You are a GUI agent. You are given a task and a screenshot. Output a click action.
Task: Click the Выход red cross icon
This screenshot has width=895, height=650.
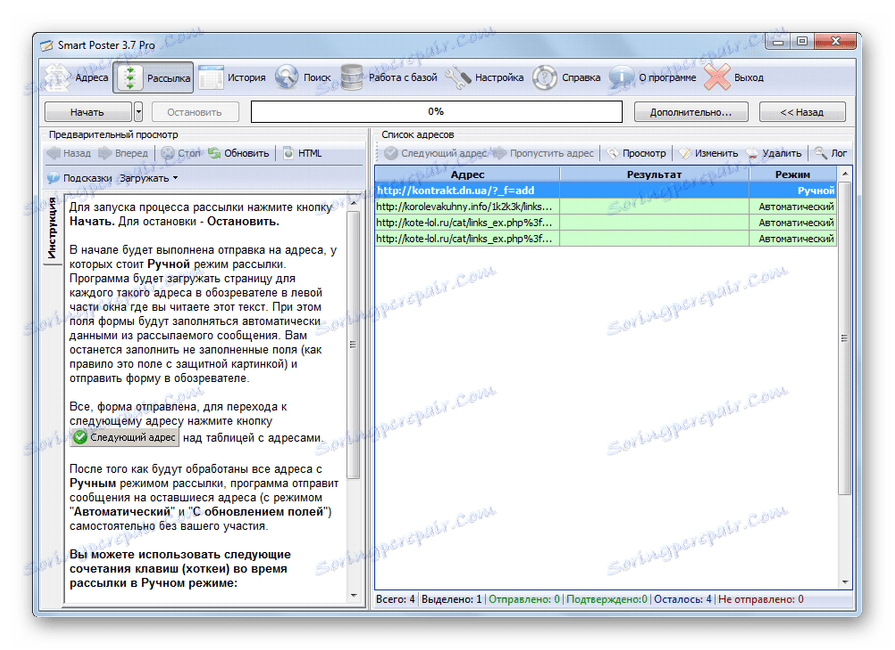point(717,77)
